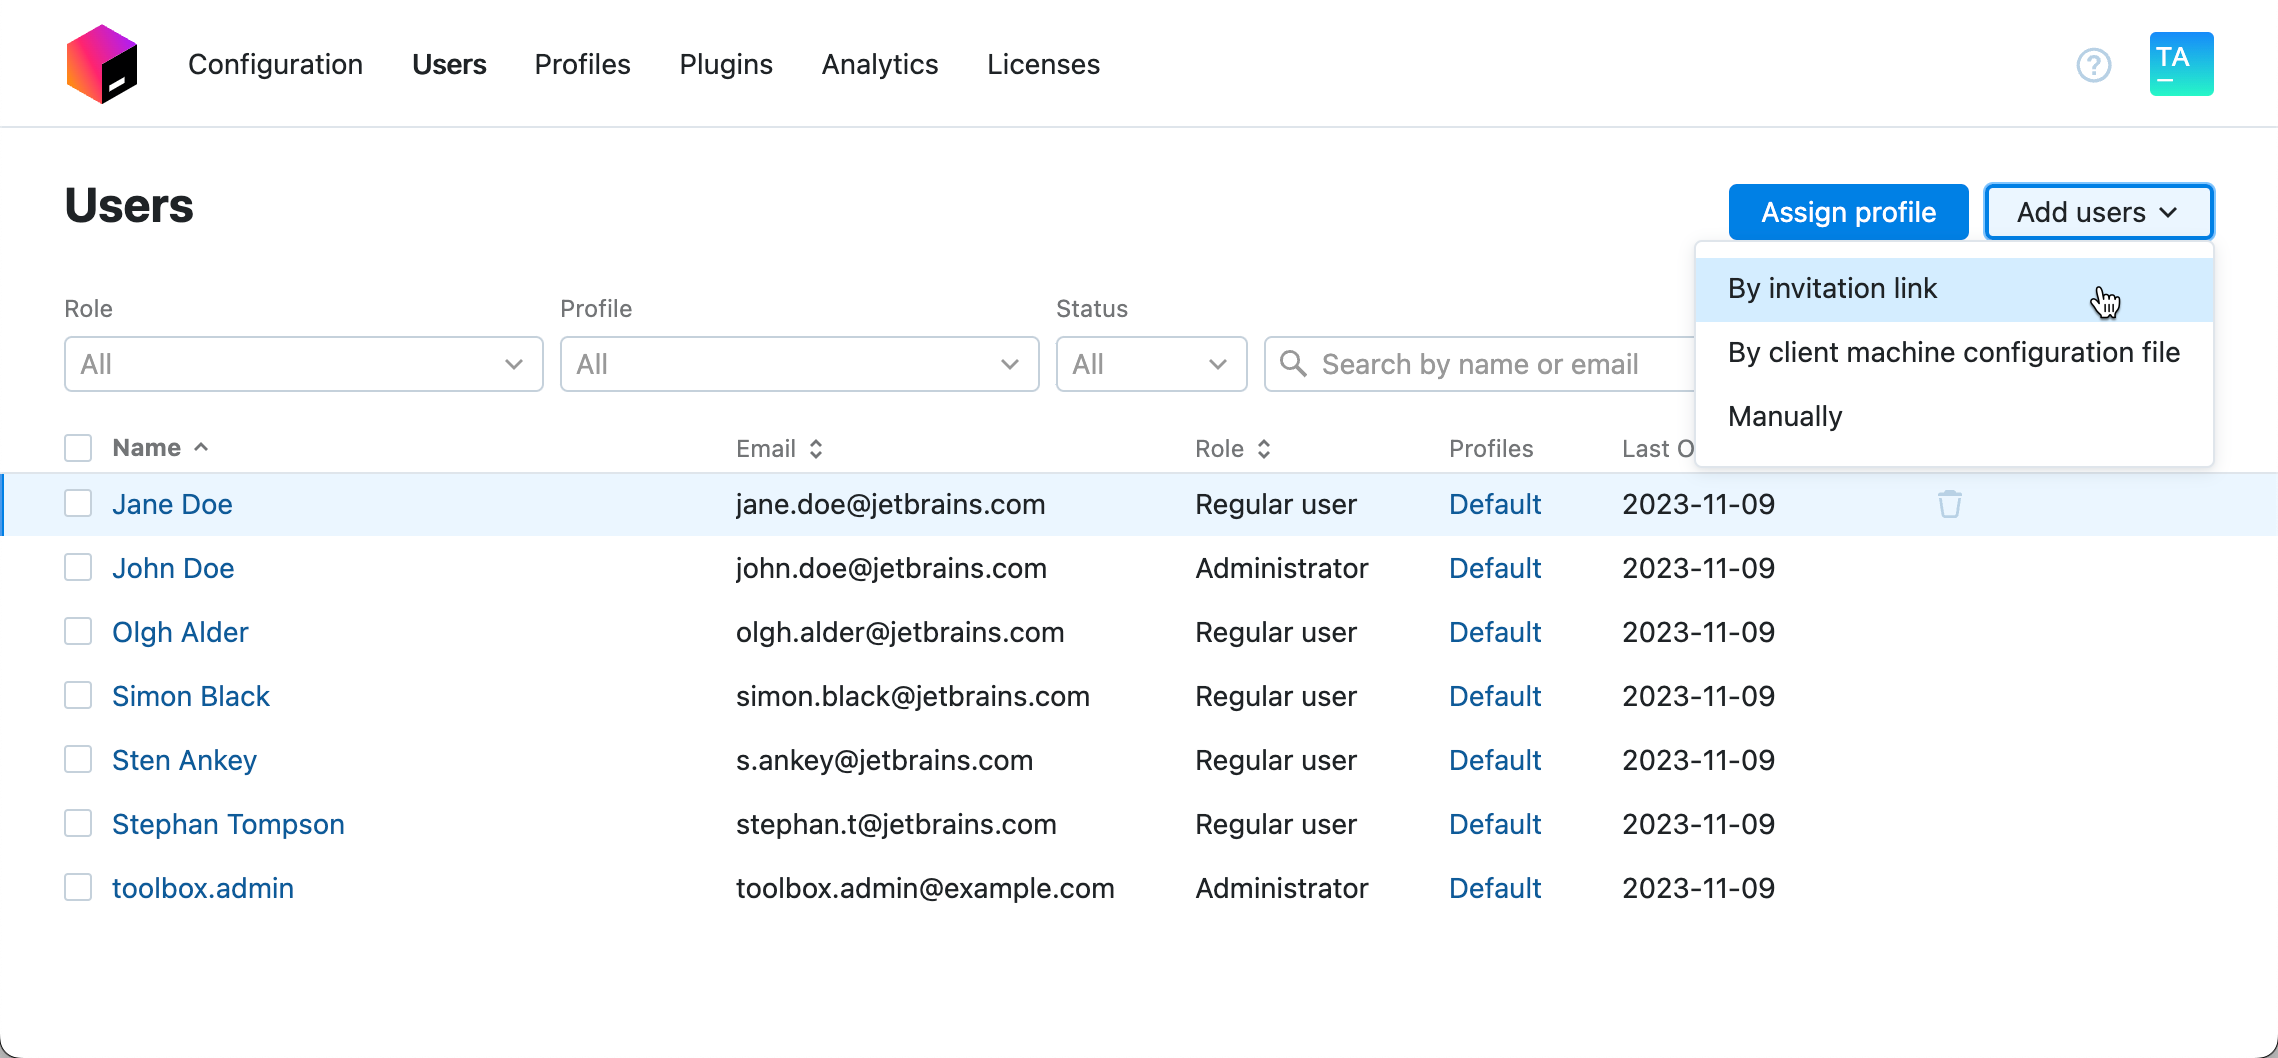The image size is (2278, 1058).
Task: Open the TA user avatar menu
Action: tap(2181, 64)
